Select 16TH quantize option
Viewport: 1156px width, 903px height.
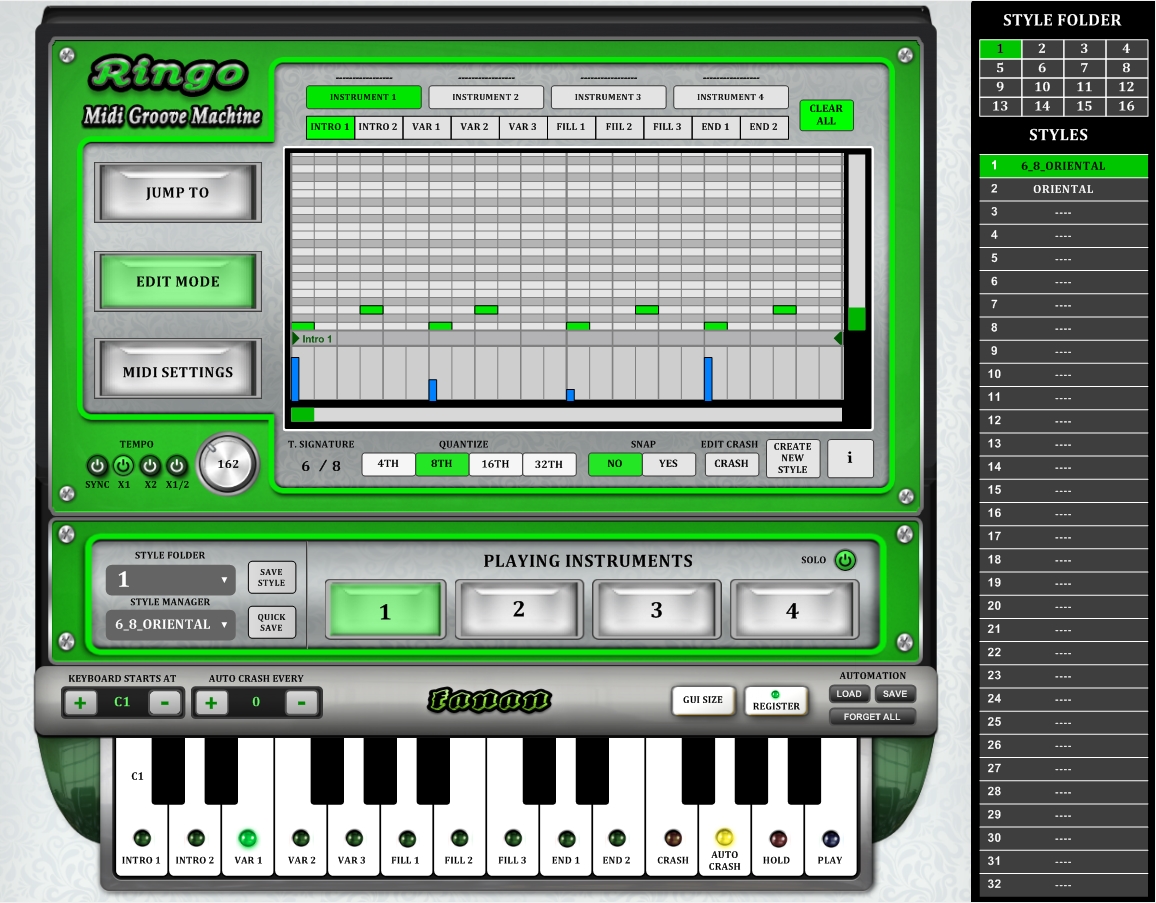pyautogui.click(x=495, y=464)
